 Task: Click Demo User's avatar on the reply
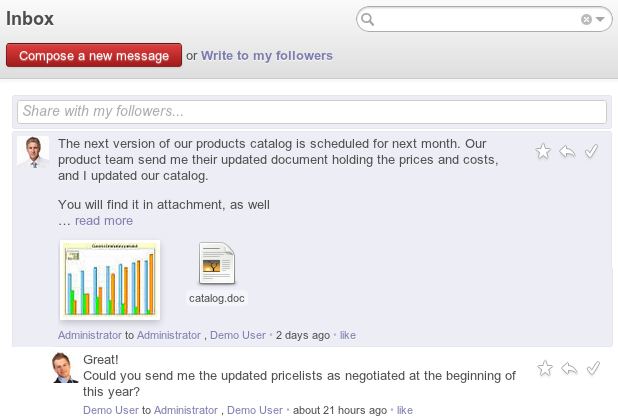pos(65,368)
